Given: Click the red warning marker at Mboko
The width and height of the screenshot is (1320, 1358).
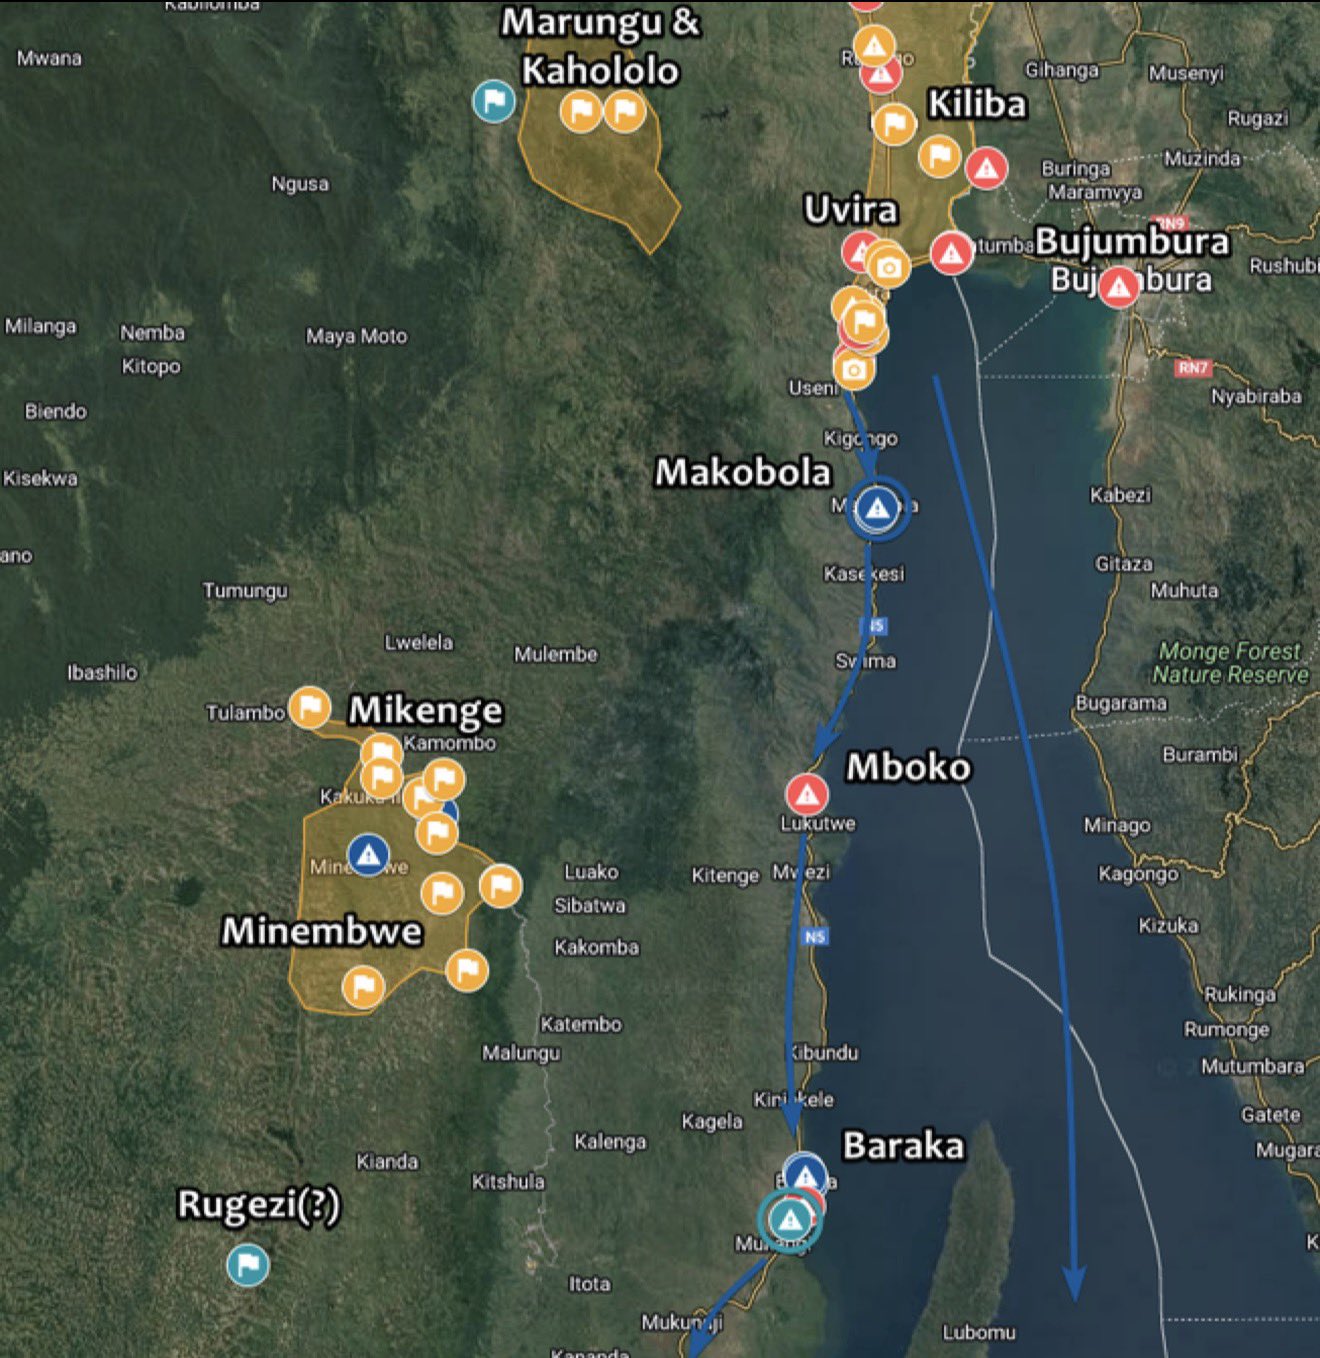Looking at the screenshot, I should click(x=806, y=795).
